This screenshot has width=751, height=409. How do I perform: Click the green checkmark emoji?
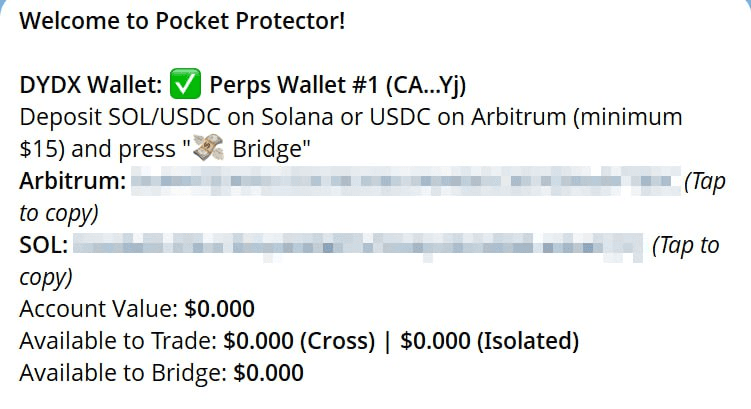(185, 85)
